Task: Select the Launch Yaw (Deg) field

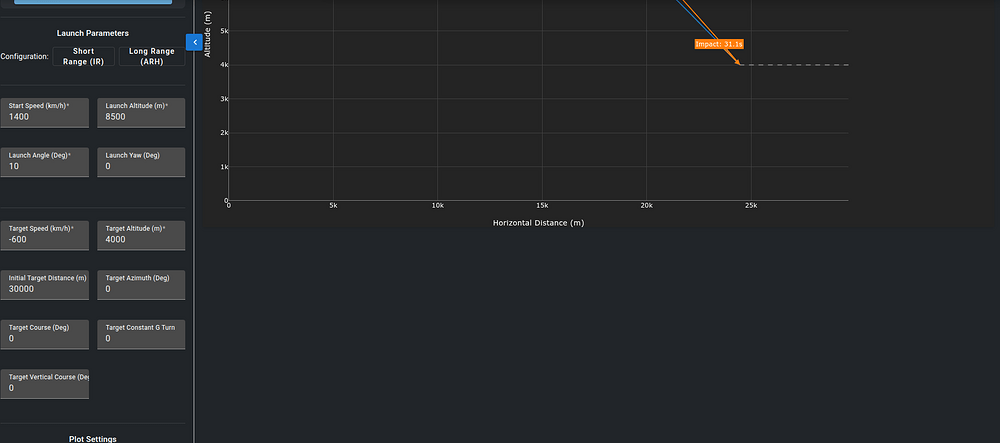Action: (141, 166)
